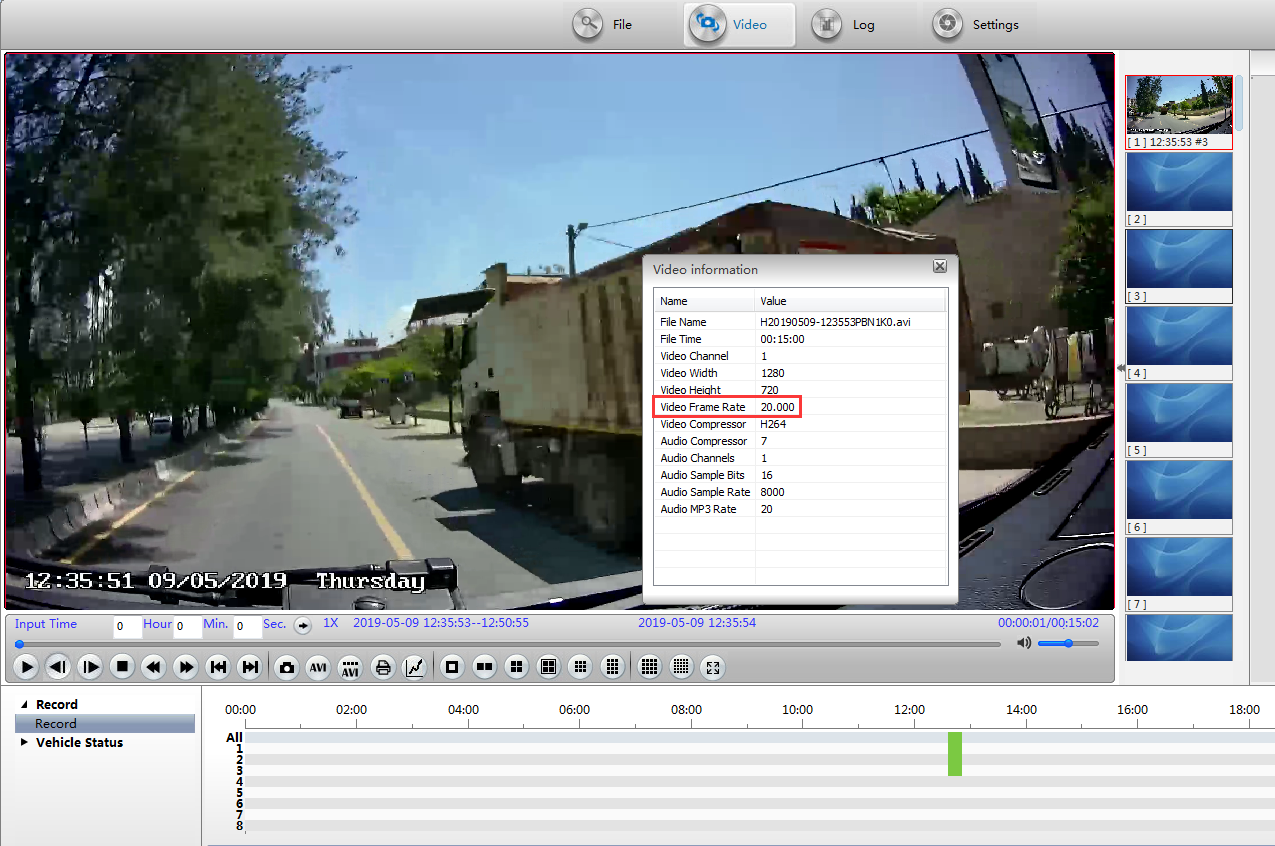Collapse the thumbnail side panel arrow

[x=1120, y=368]
